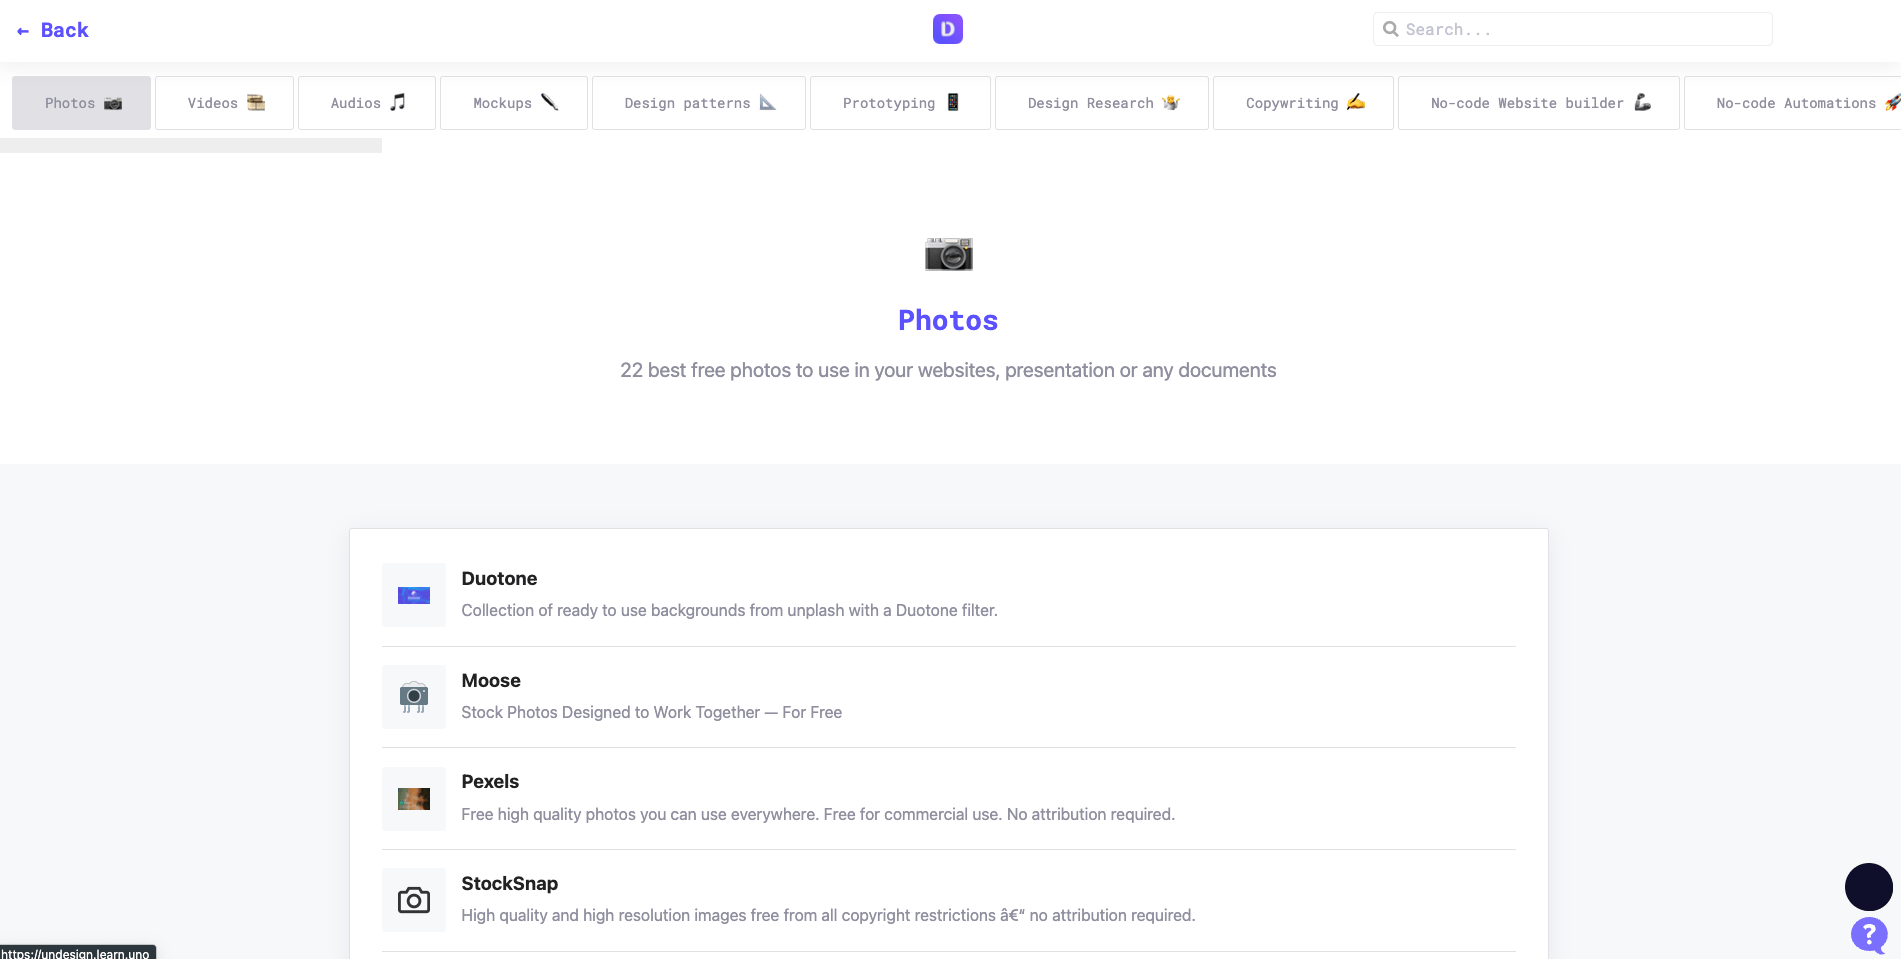Click the large camera icon above Photos heading
Viewport: 1902px width, 959px height.
(949, 254)
